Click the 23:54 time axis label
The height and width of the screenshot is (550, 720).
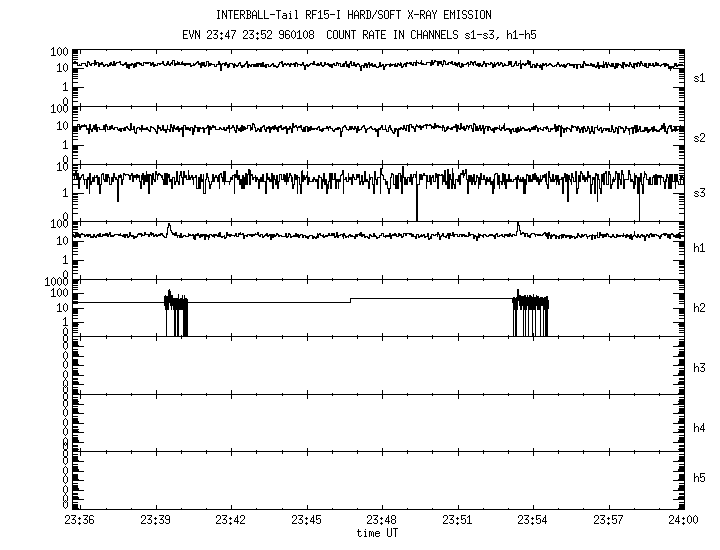tap(533, 521)
